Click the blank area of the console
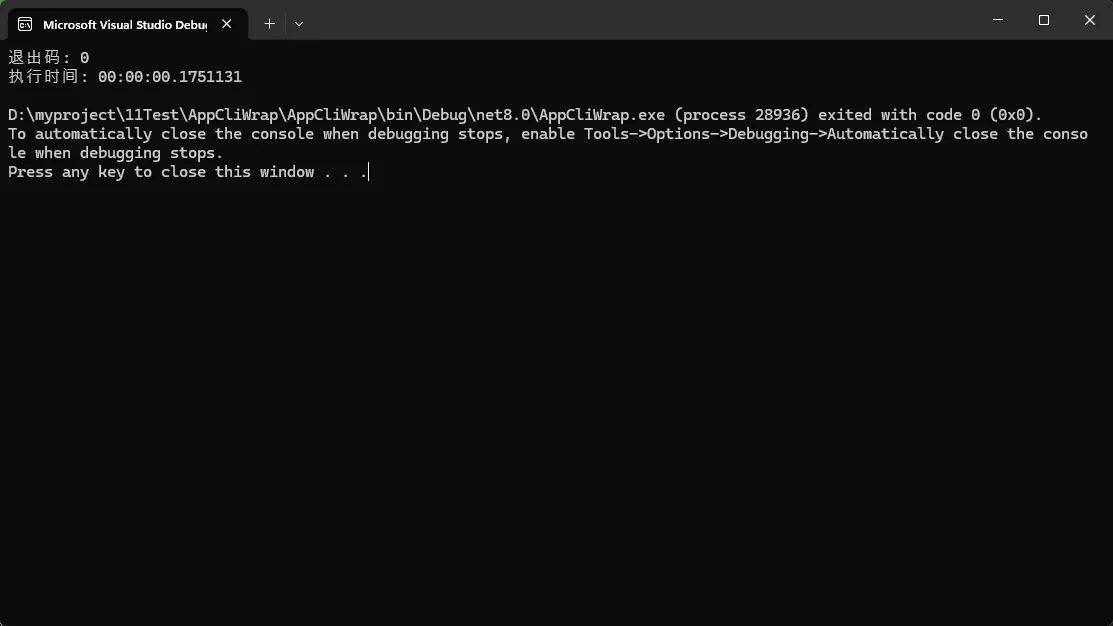 point(556,400)
